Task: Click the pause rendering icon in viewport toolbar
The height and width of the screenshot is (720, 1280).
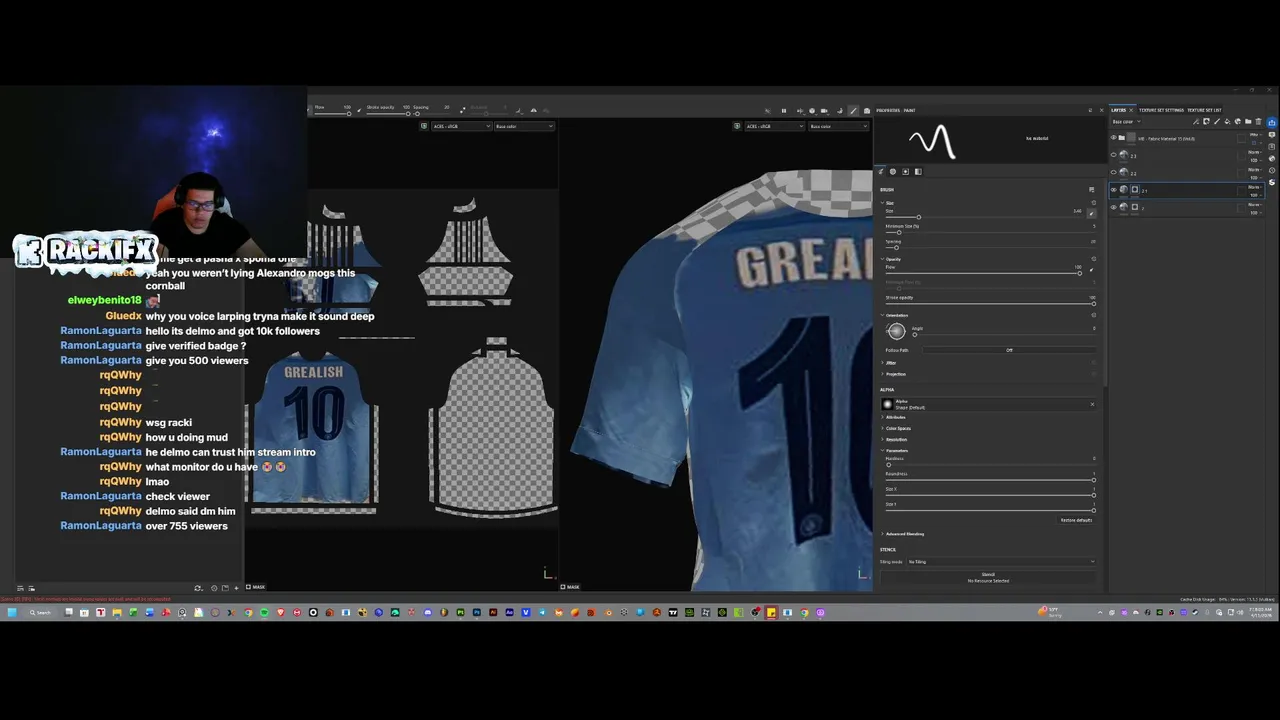Action: (x=784, y=111)
